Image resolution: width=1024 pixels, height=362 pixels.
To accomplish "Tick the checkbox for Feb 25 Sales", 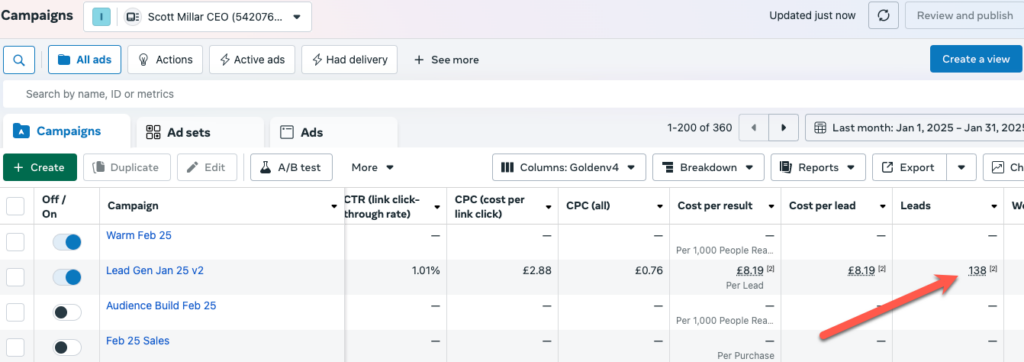I will click(x=15, y=347).
